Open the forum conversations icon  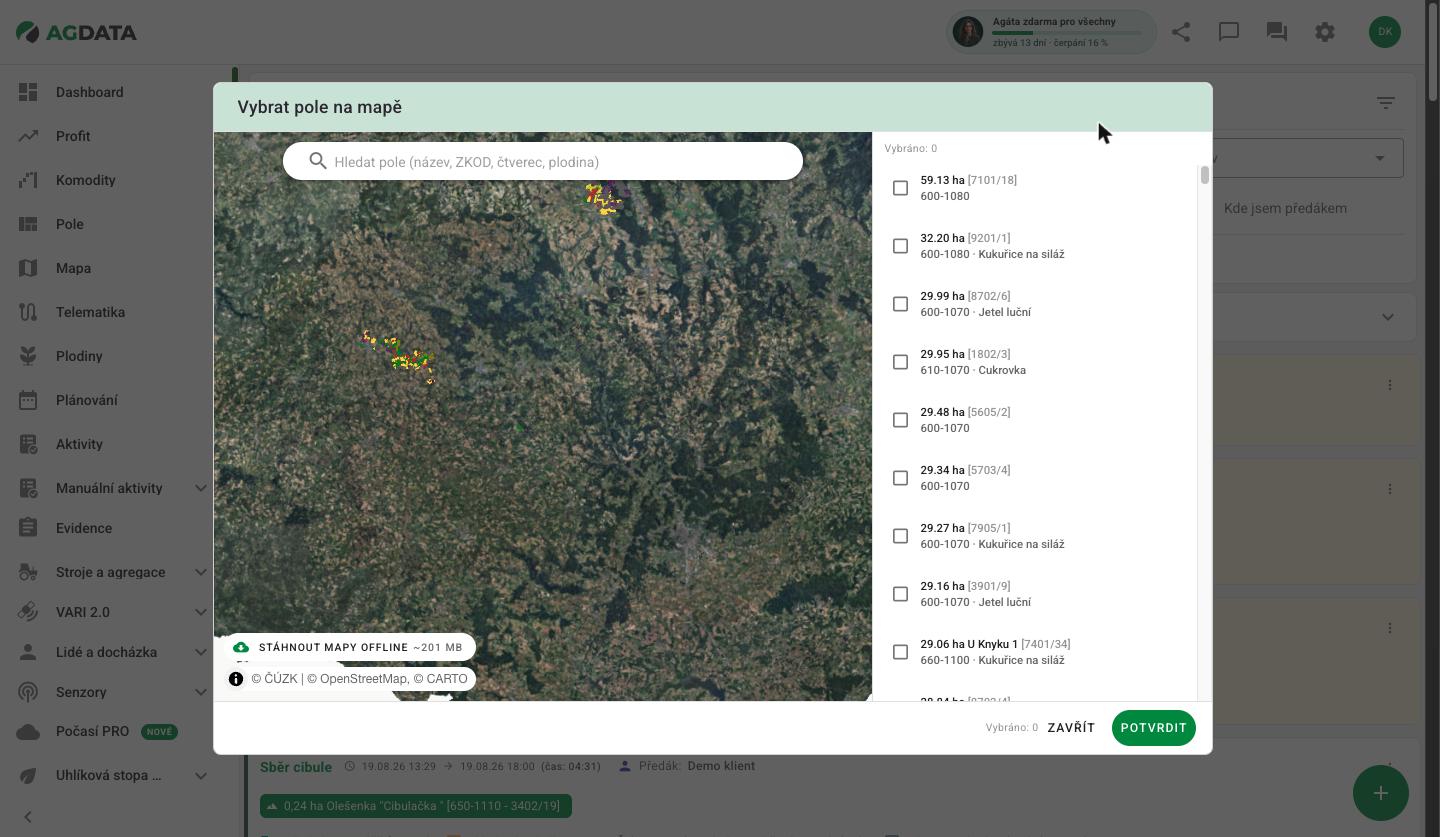tap(1277, 32)
